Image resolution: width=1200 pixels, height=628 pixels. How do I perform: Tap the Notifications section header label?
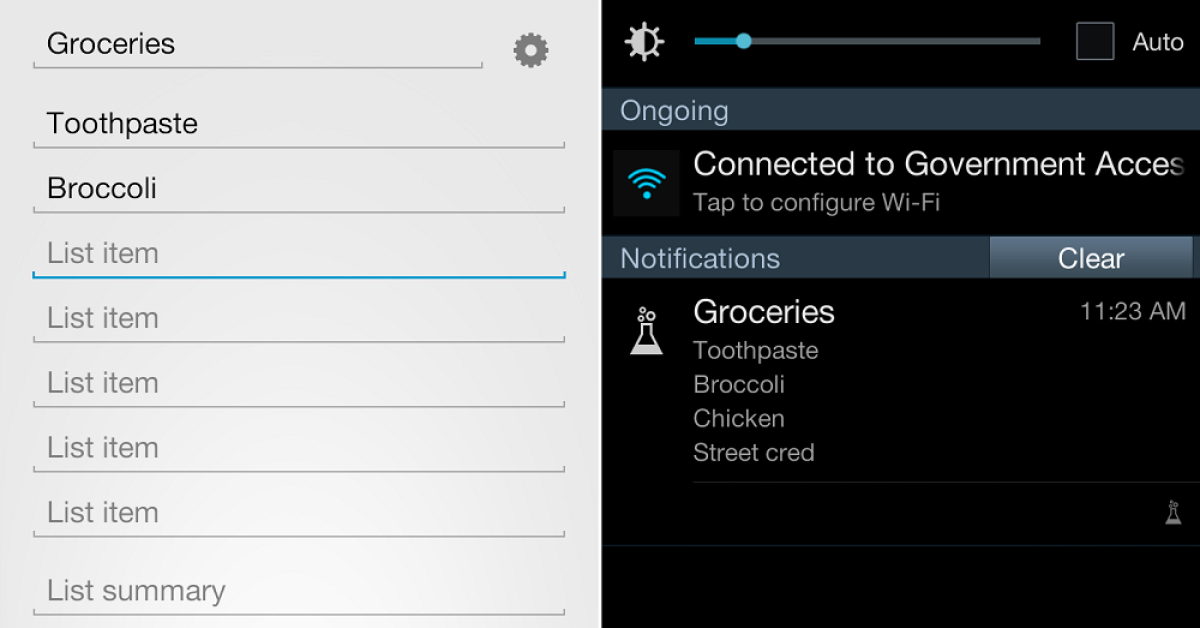click(700, 258)
